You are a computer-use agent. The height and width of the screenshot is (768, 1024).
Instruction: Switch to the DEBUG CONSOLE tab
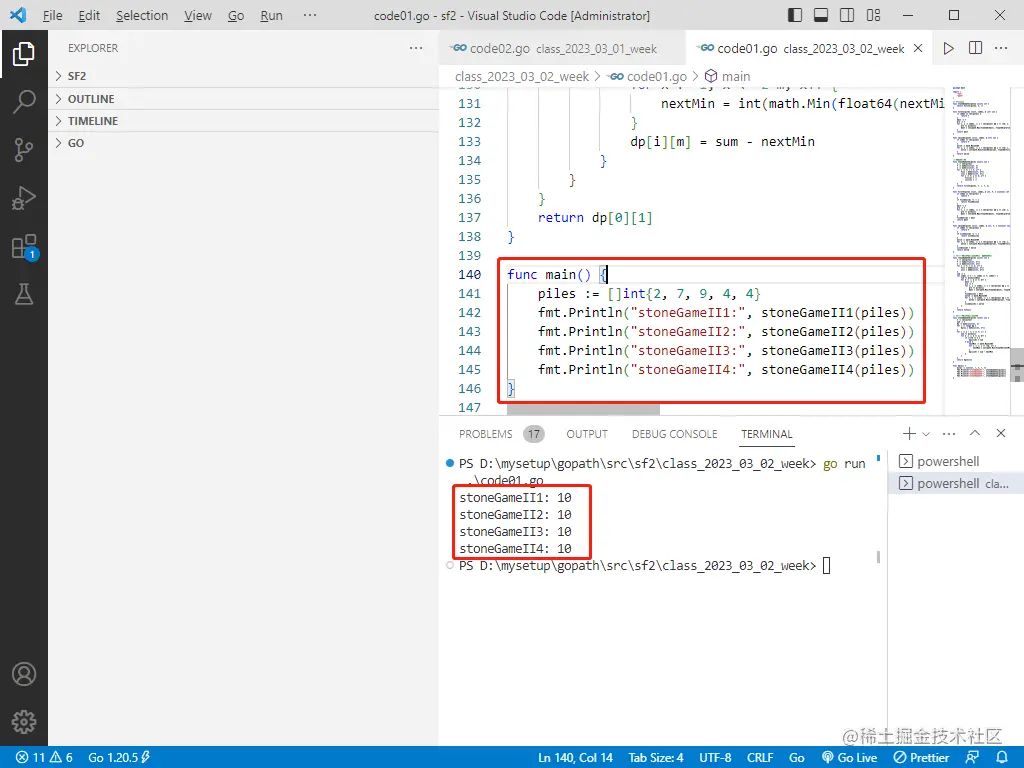pos(674,434)
